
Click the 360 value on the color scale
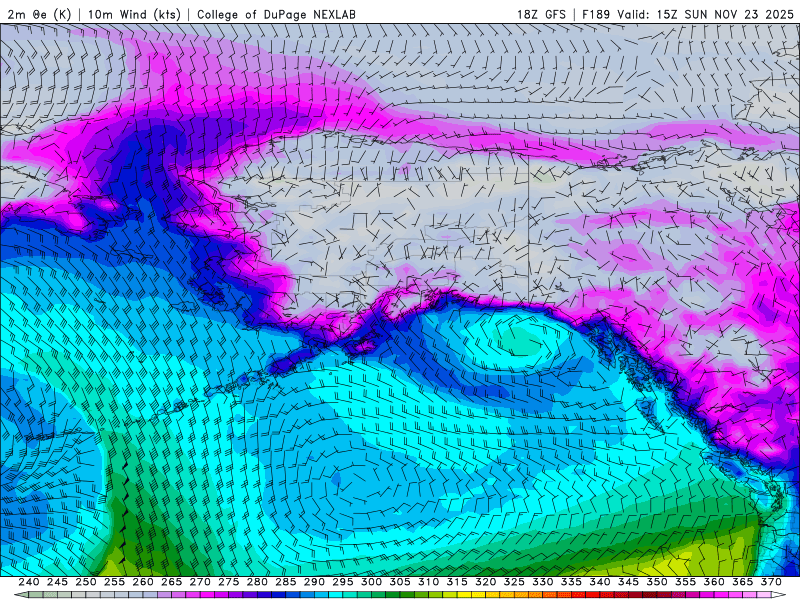pyautogui.click(x=714, y=582)
